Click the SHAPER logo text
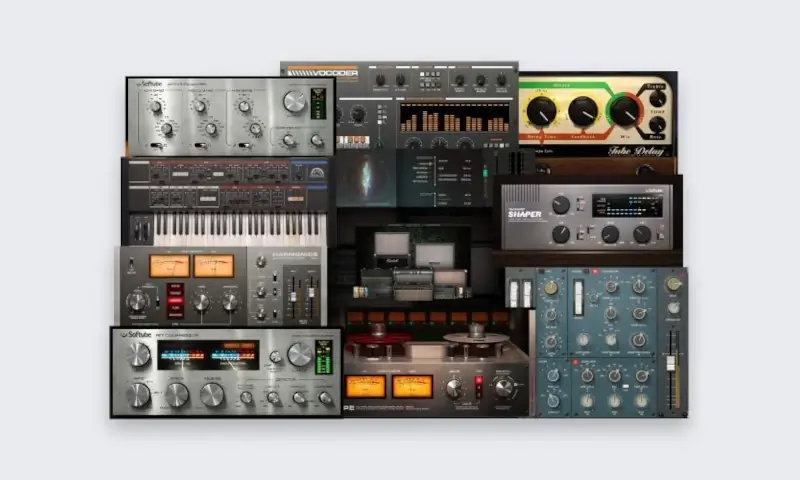 [x=524, y=214]
